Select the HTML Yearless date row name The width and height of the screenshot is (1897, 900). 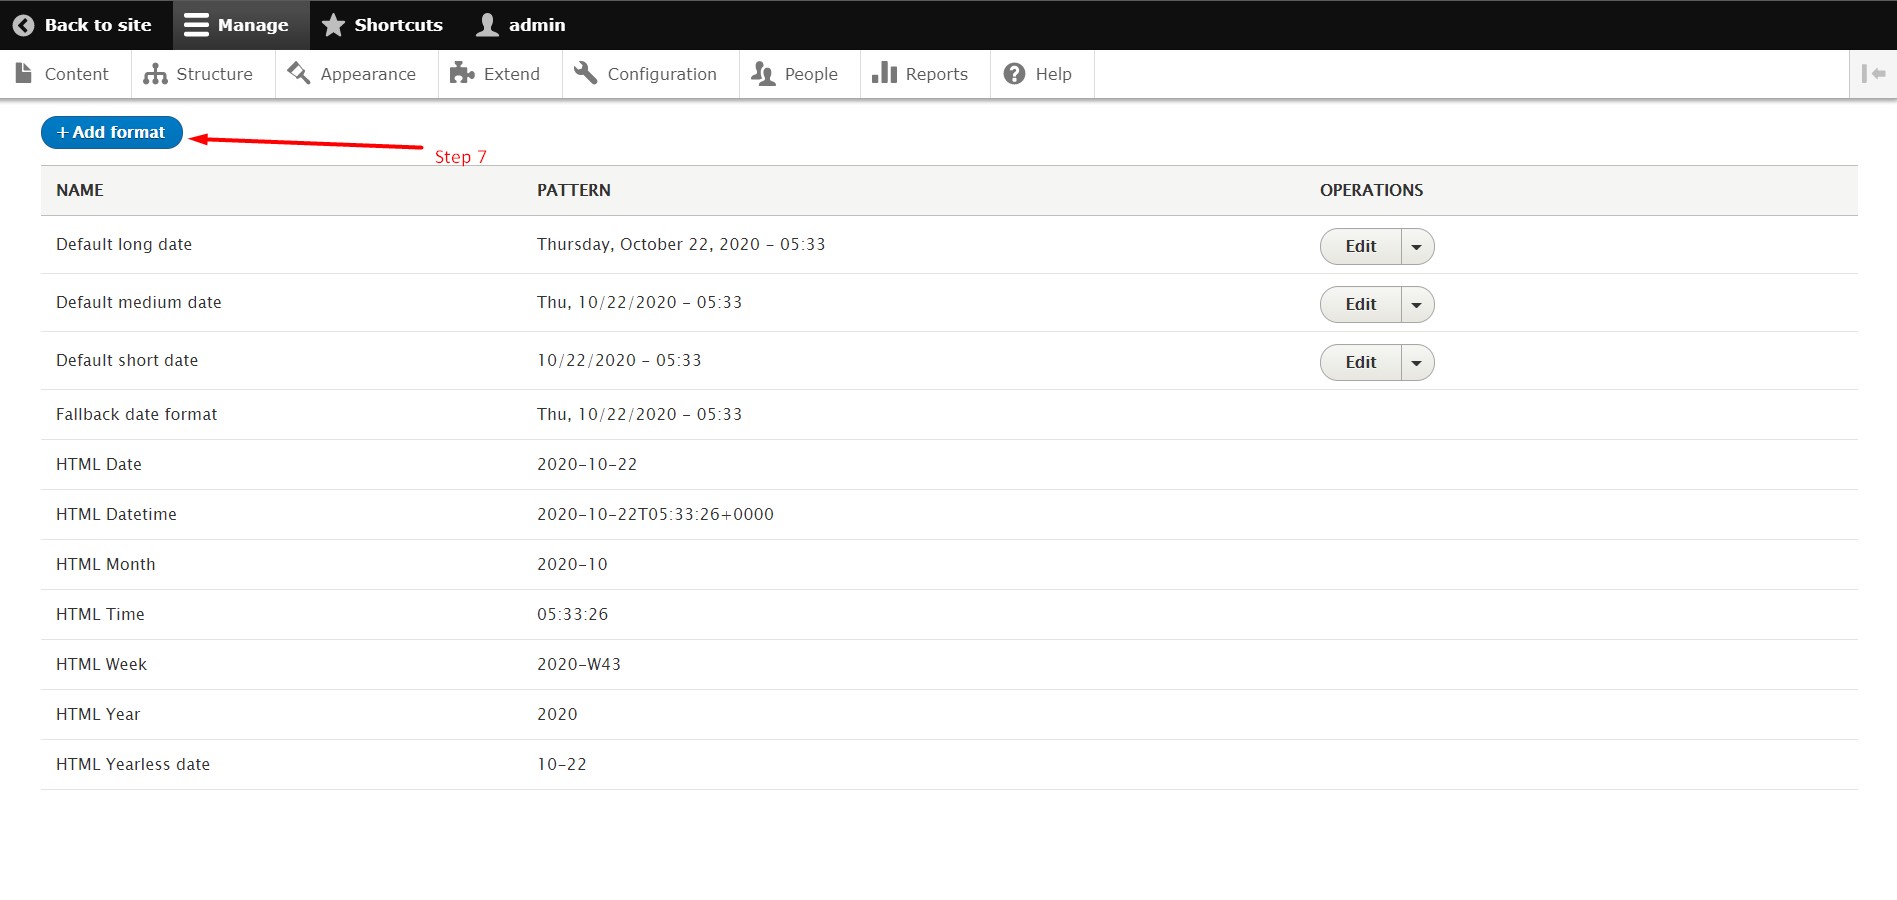(133, 764)
